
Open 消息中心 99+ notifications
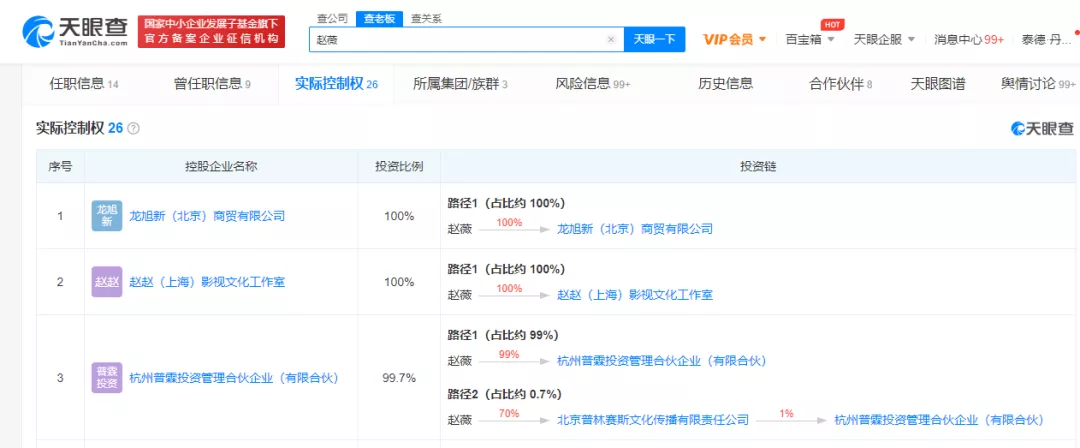pos(968,39)
